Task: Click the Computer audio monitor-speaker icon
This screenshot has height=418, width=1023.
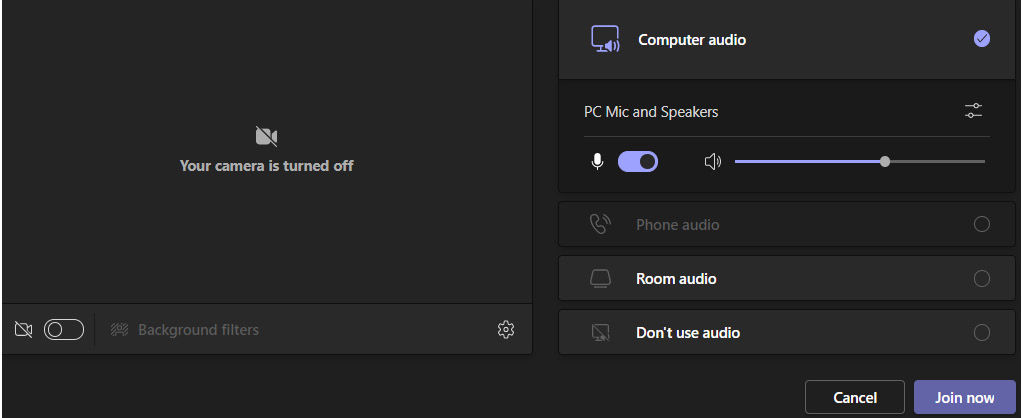Action: pyautogui.click(x=605, y=39)
